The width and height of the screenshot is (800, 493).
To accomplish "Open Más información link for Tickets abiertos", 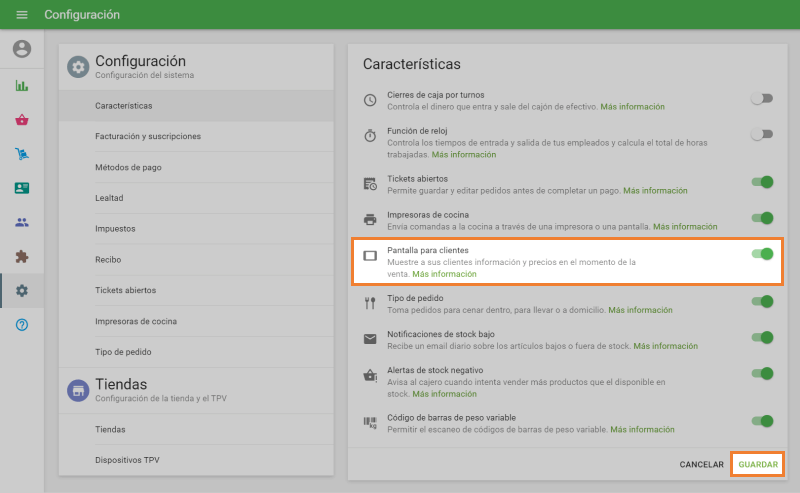I will 655,190.
